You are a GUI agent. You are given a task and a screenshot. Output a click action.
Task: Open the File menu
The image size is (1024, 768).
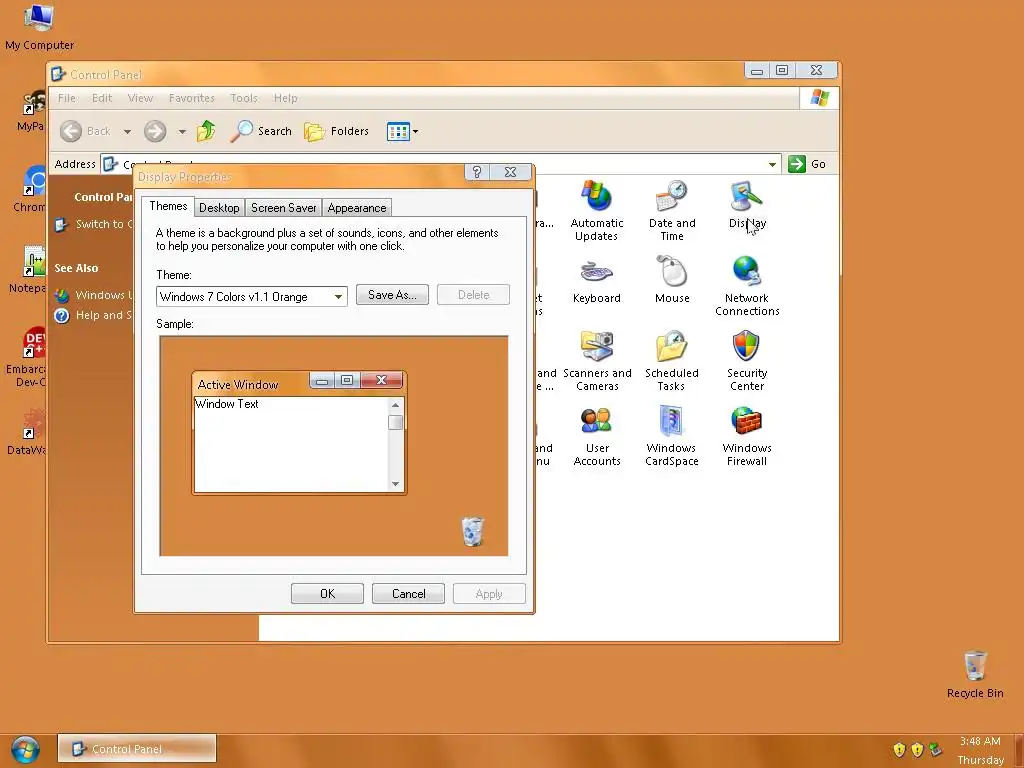[67, 98]
